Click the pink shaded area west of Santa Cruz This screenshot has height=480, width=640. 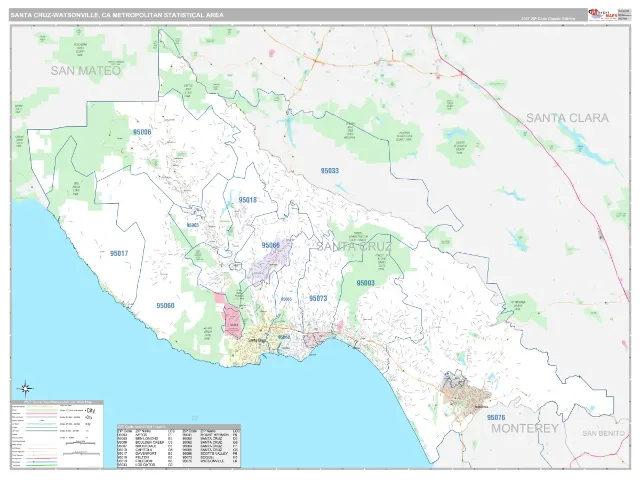pyautogui.click(x=232, y=321)
